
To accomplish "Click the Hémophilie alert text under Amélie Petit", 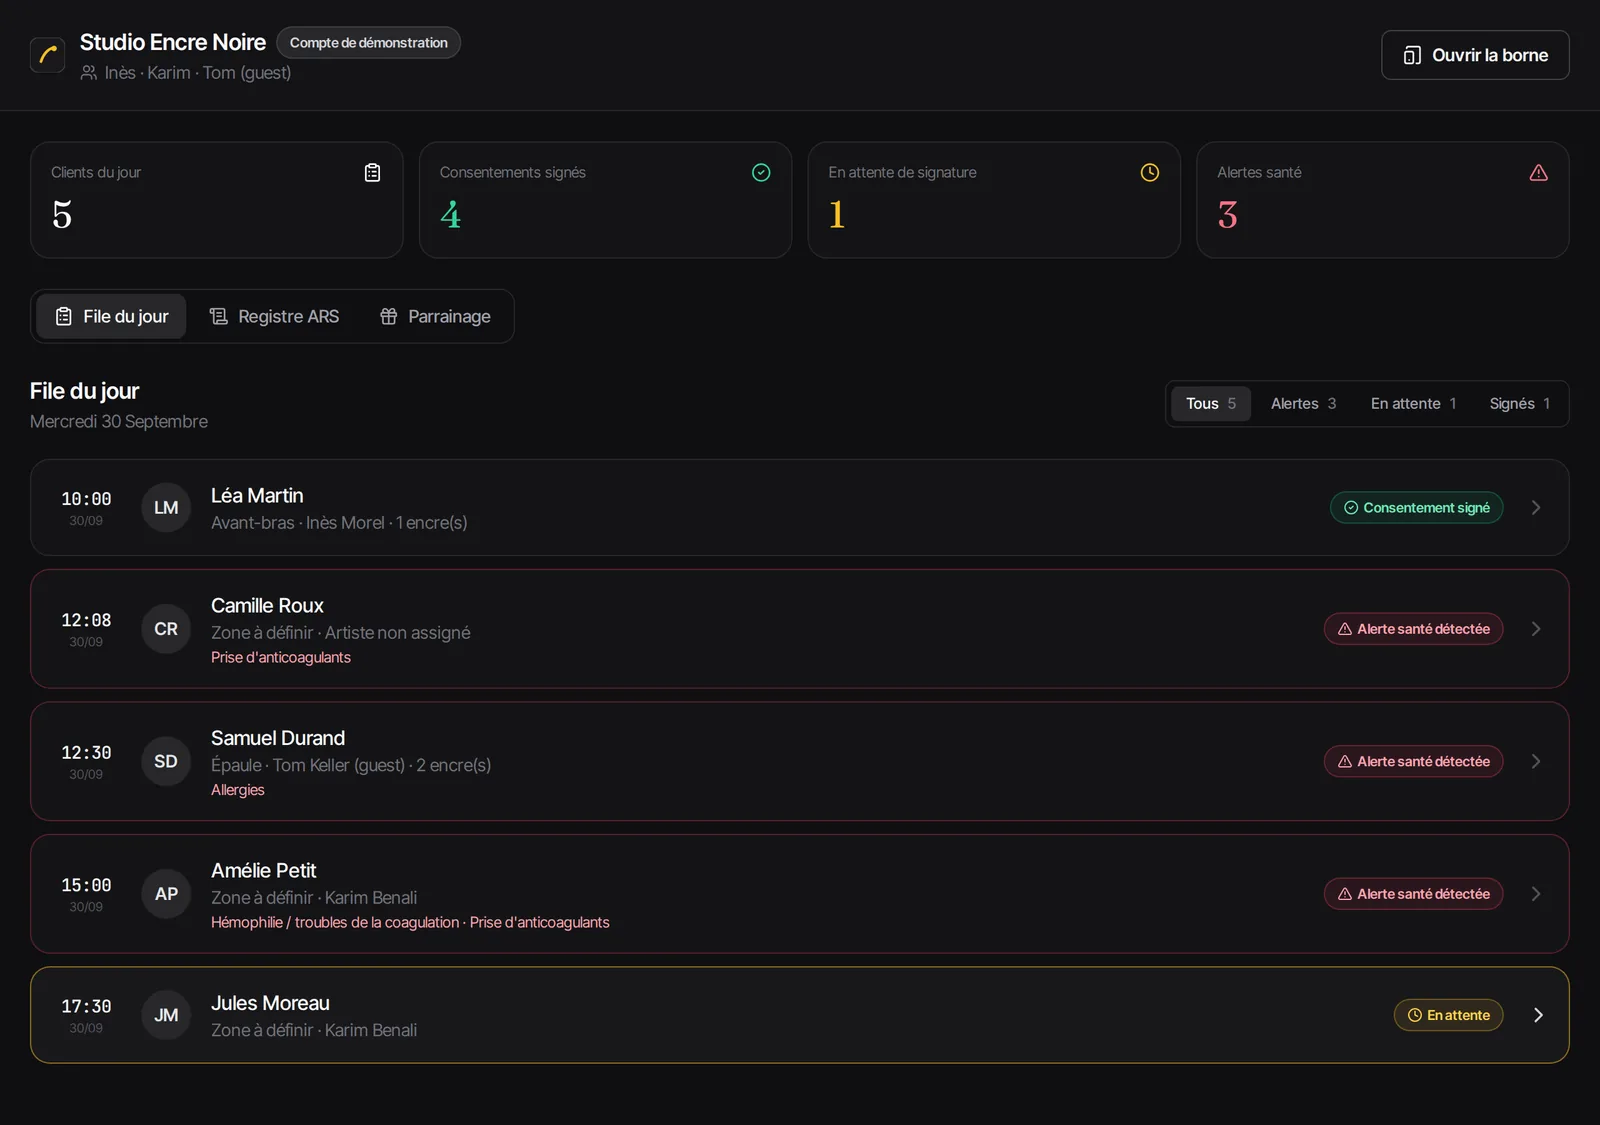I will 335,923.
